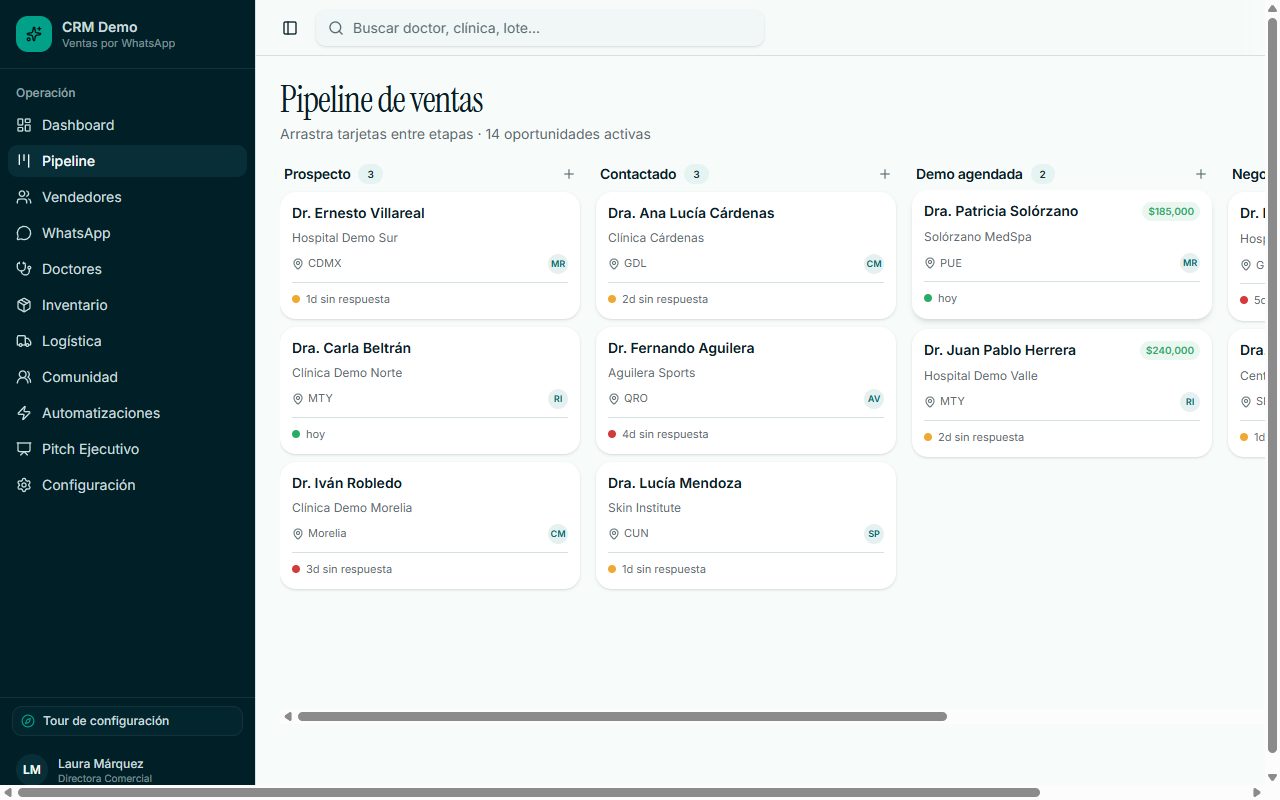Open Laura Márquez user profile
1280x800 pixels.
(127, 770)
